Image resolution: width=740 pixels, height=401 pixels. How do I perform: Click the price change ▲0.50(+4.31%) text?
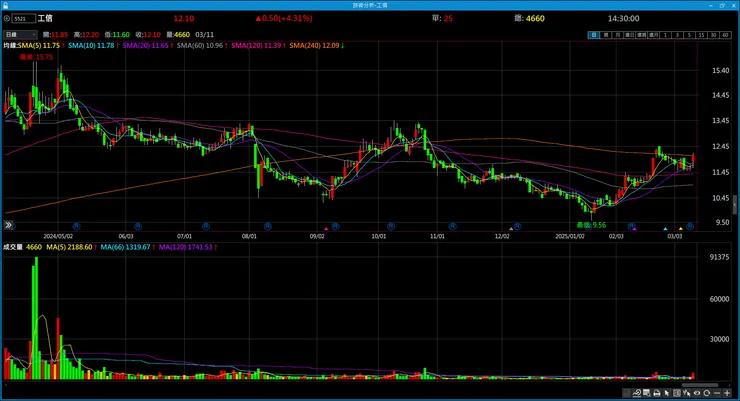(284, 18)
